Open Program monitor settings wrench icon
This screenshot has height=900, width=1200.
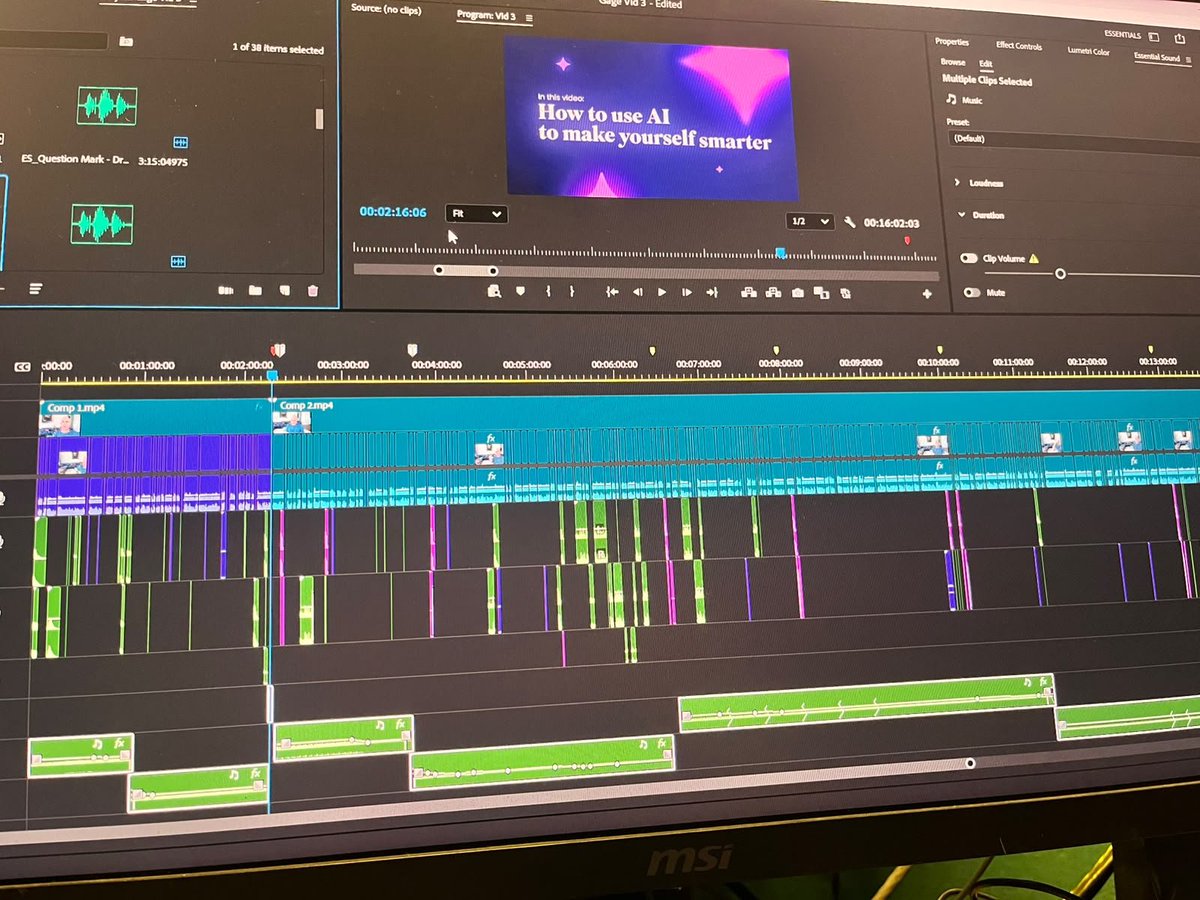pyautogui.click(x=850, y=222)
